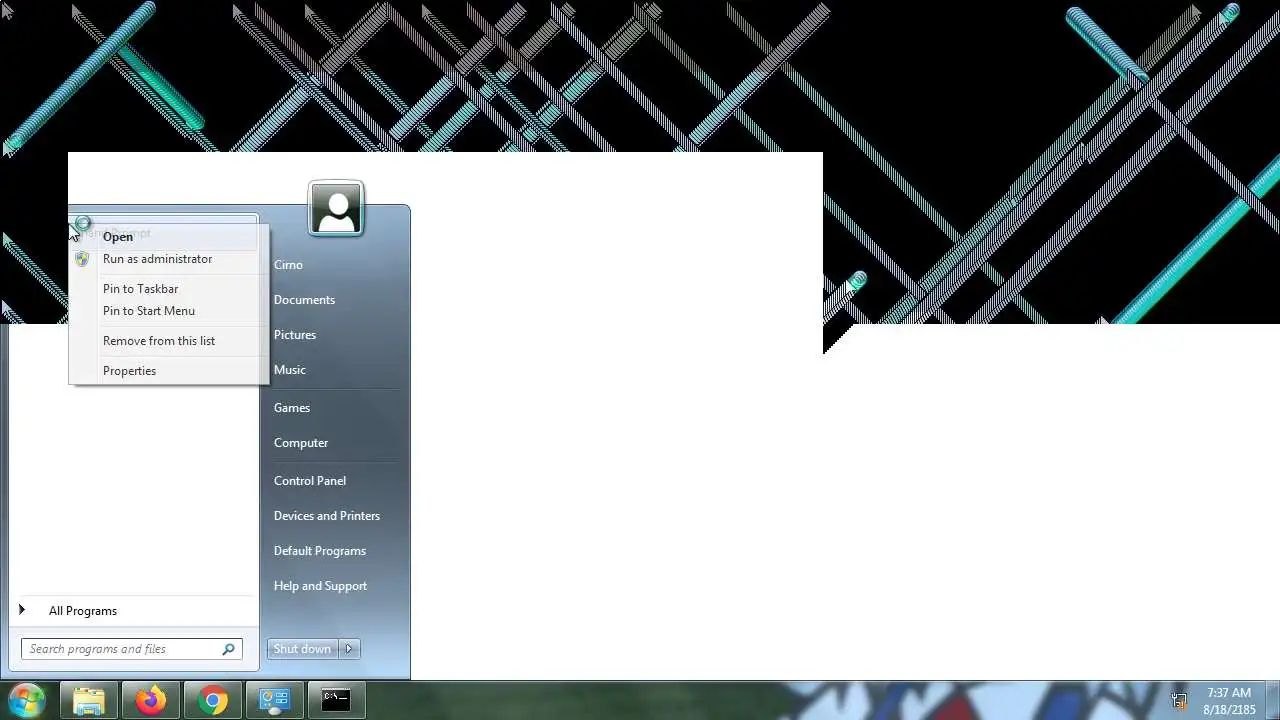The height and width of the screenshot is (720, 1280).
Task: Open the Cirno user folder link
Action: [x=288, y=265]
